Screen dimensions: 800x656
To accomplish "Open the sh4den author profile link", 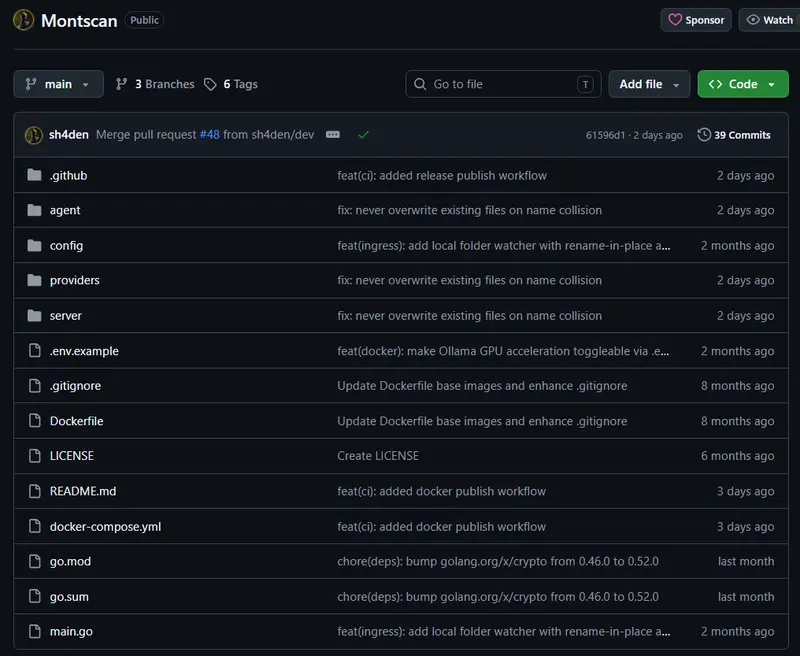I will (69, 135).
